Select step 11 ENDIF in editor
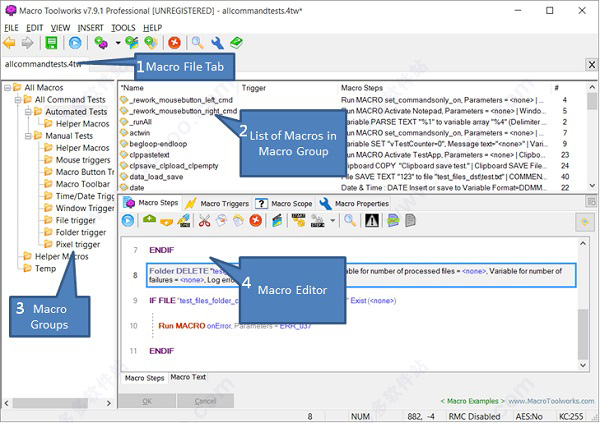Viewport: 600px width, 423px height. tap(161, 351)
